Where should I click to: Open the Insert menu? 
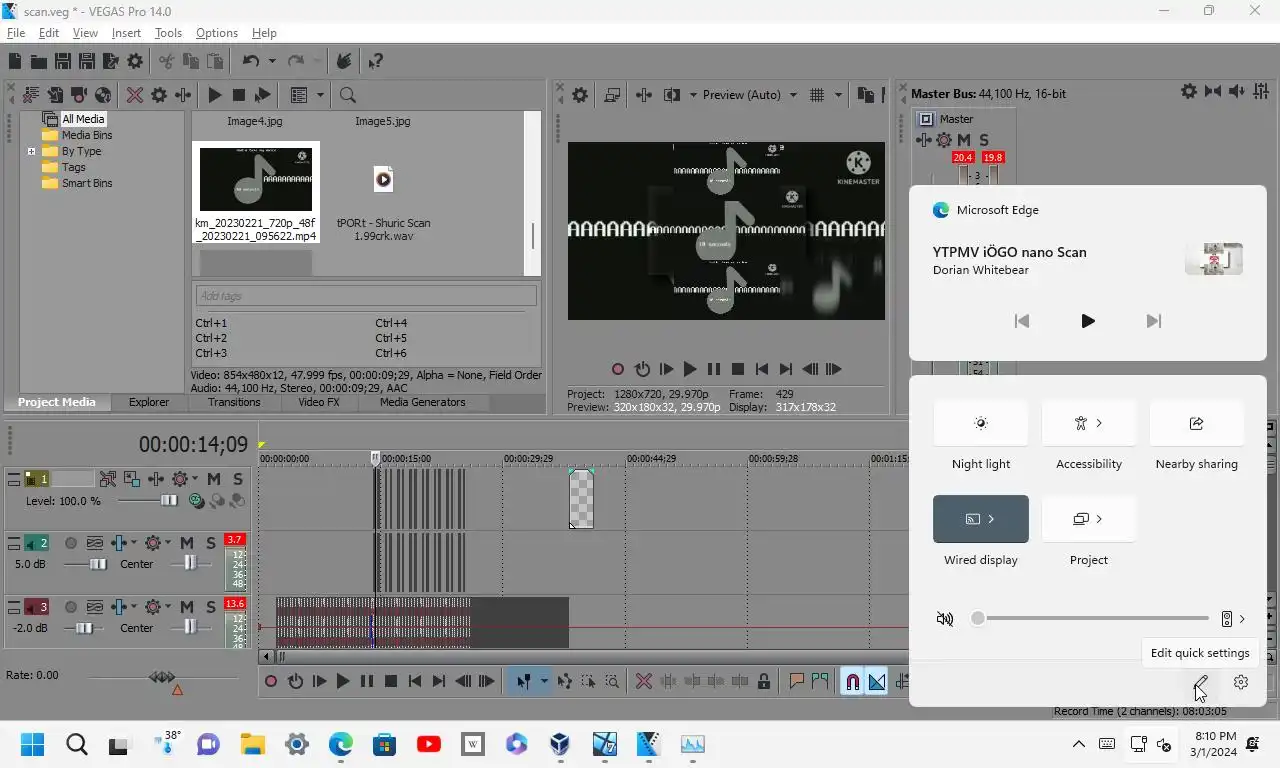[x=126, y=33]
